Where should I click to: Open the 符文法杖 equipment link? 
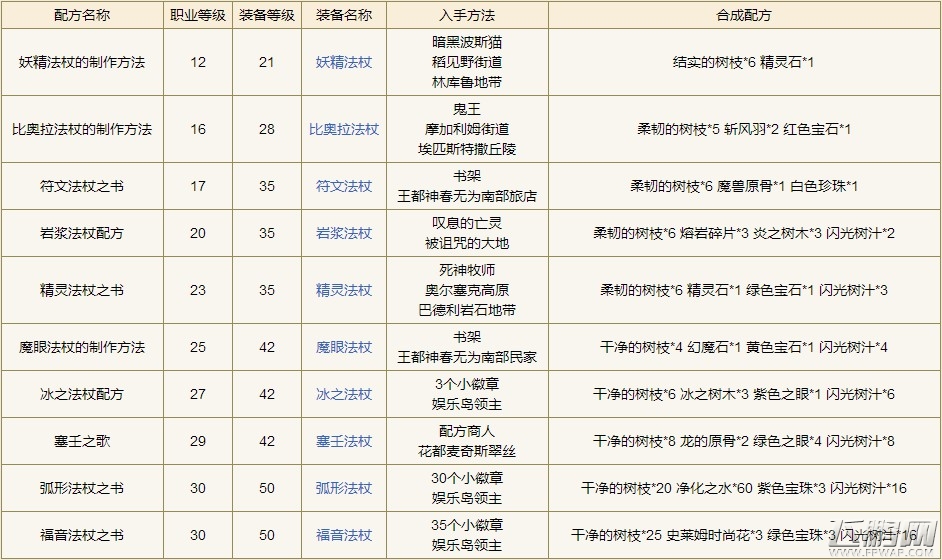344,186
